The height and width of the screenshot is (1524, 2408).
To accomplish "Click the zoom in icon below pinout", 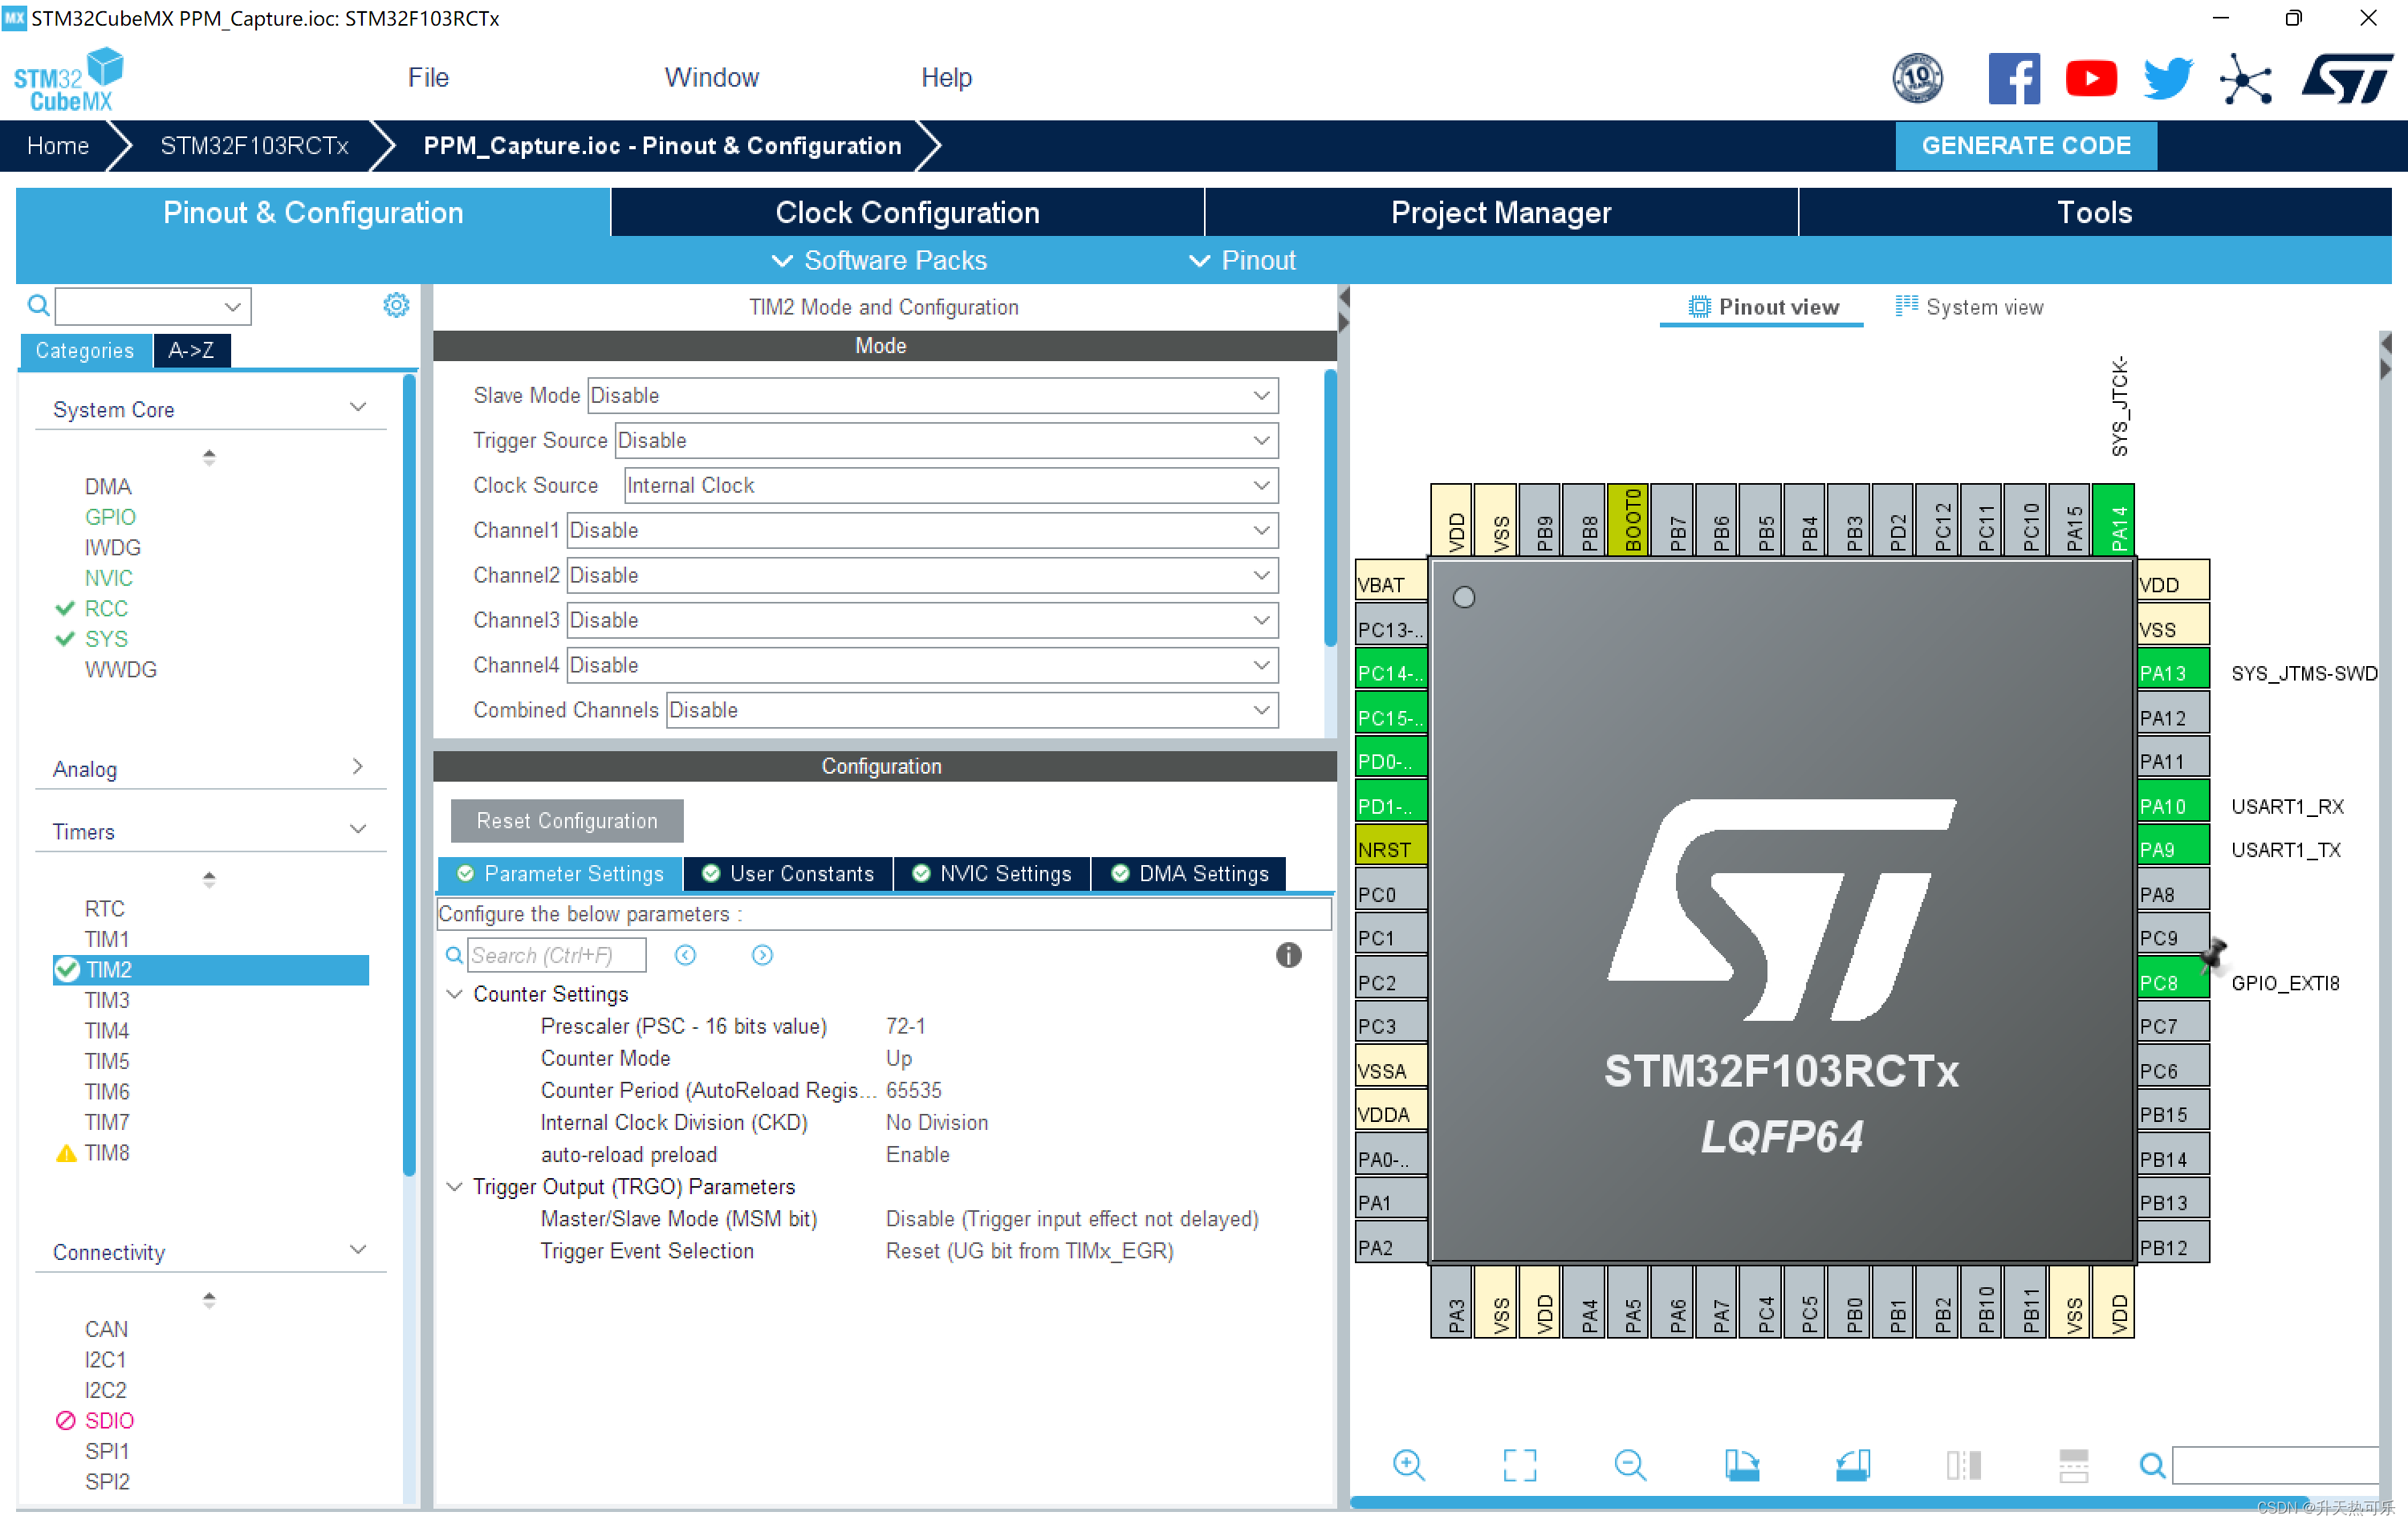I will pos(1408,1465).
